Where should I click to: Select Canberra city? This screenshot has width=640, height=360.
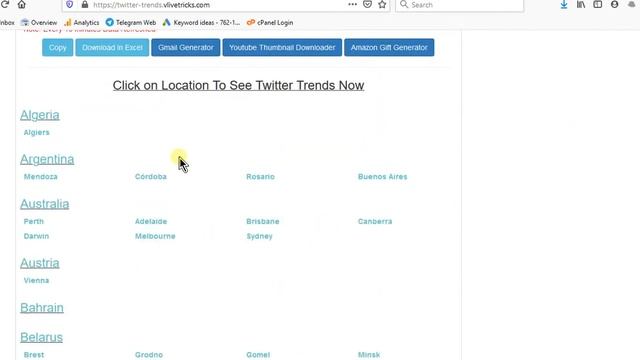pos(375,221)
